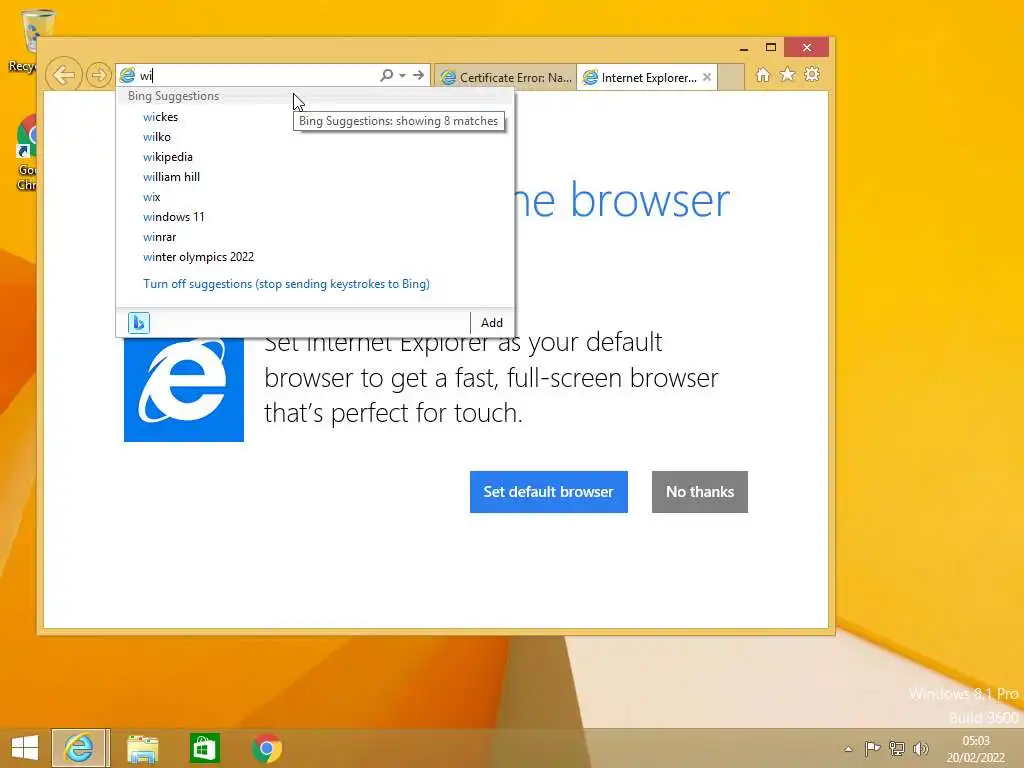This screenshot has height=768, width=1024.
Task: Click the network status tray icon
Action: (x=897, y=748)
